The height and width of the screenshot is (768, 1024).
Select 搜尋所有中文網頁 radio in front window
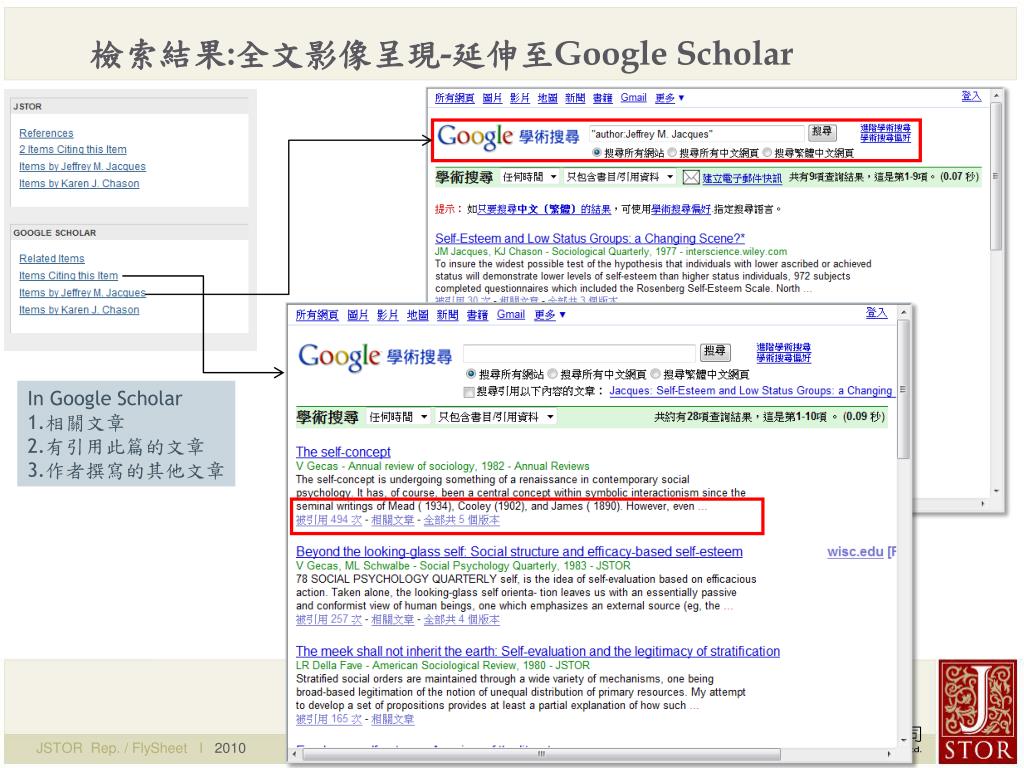click(x=552, y=374)
